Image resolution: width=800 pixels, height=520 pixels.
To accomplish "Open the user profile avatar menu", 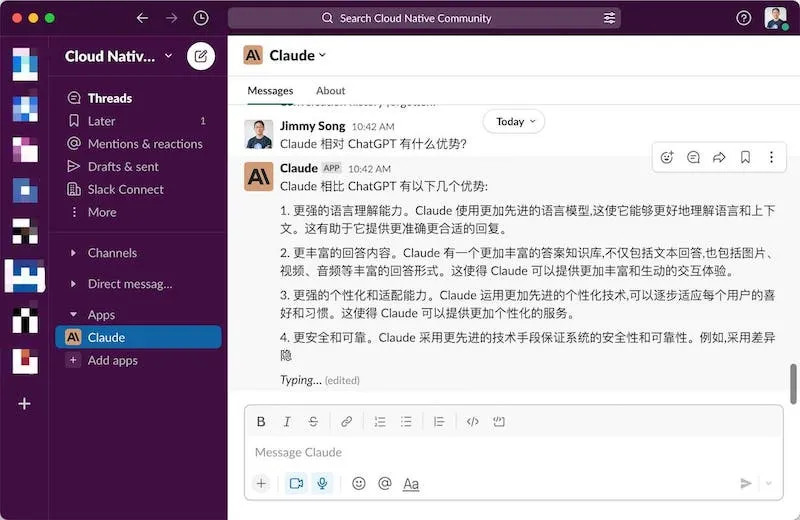I will [776, 18].
